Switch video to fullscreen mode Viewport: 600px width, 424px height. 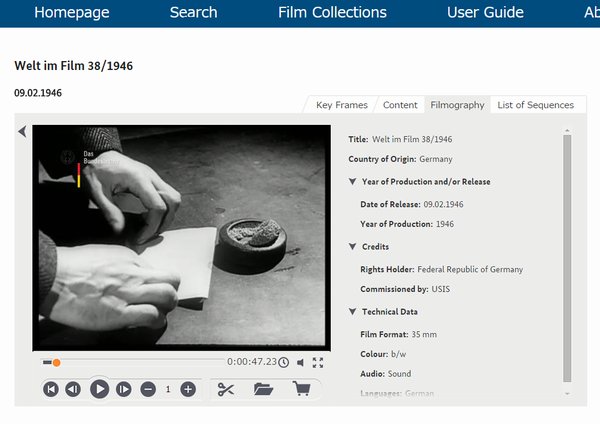(318, 362)
